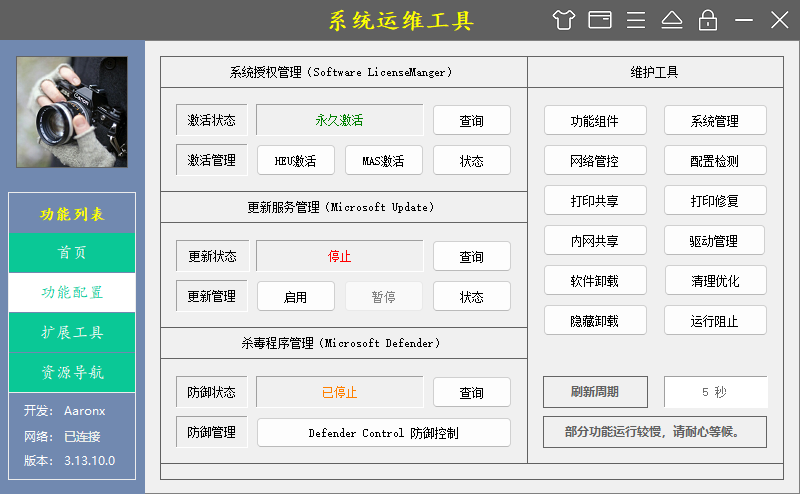Click the 防御管理 label
Screen dimensions: 800x494
[x=212, y=432]
